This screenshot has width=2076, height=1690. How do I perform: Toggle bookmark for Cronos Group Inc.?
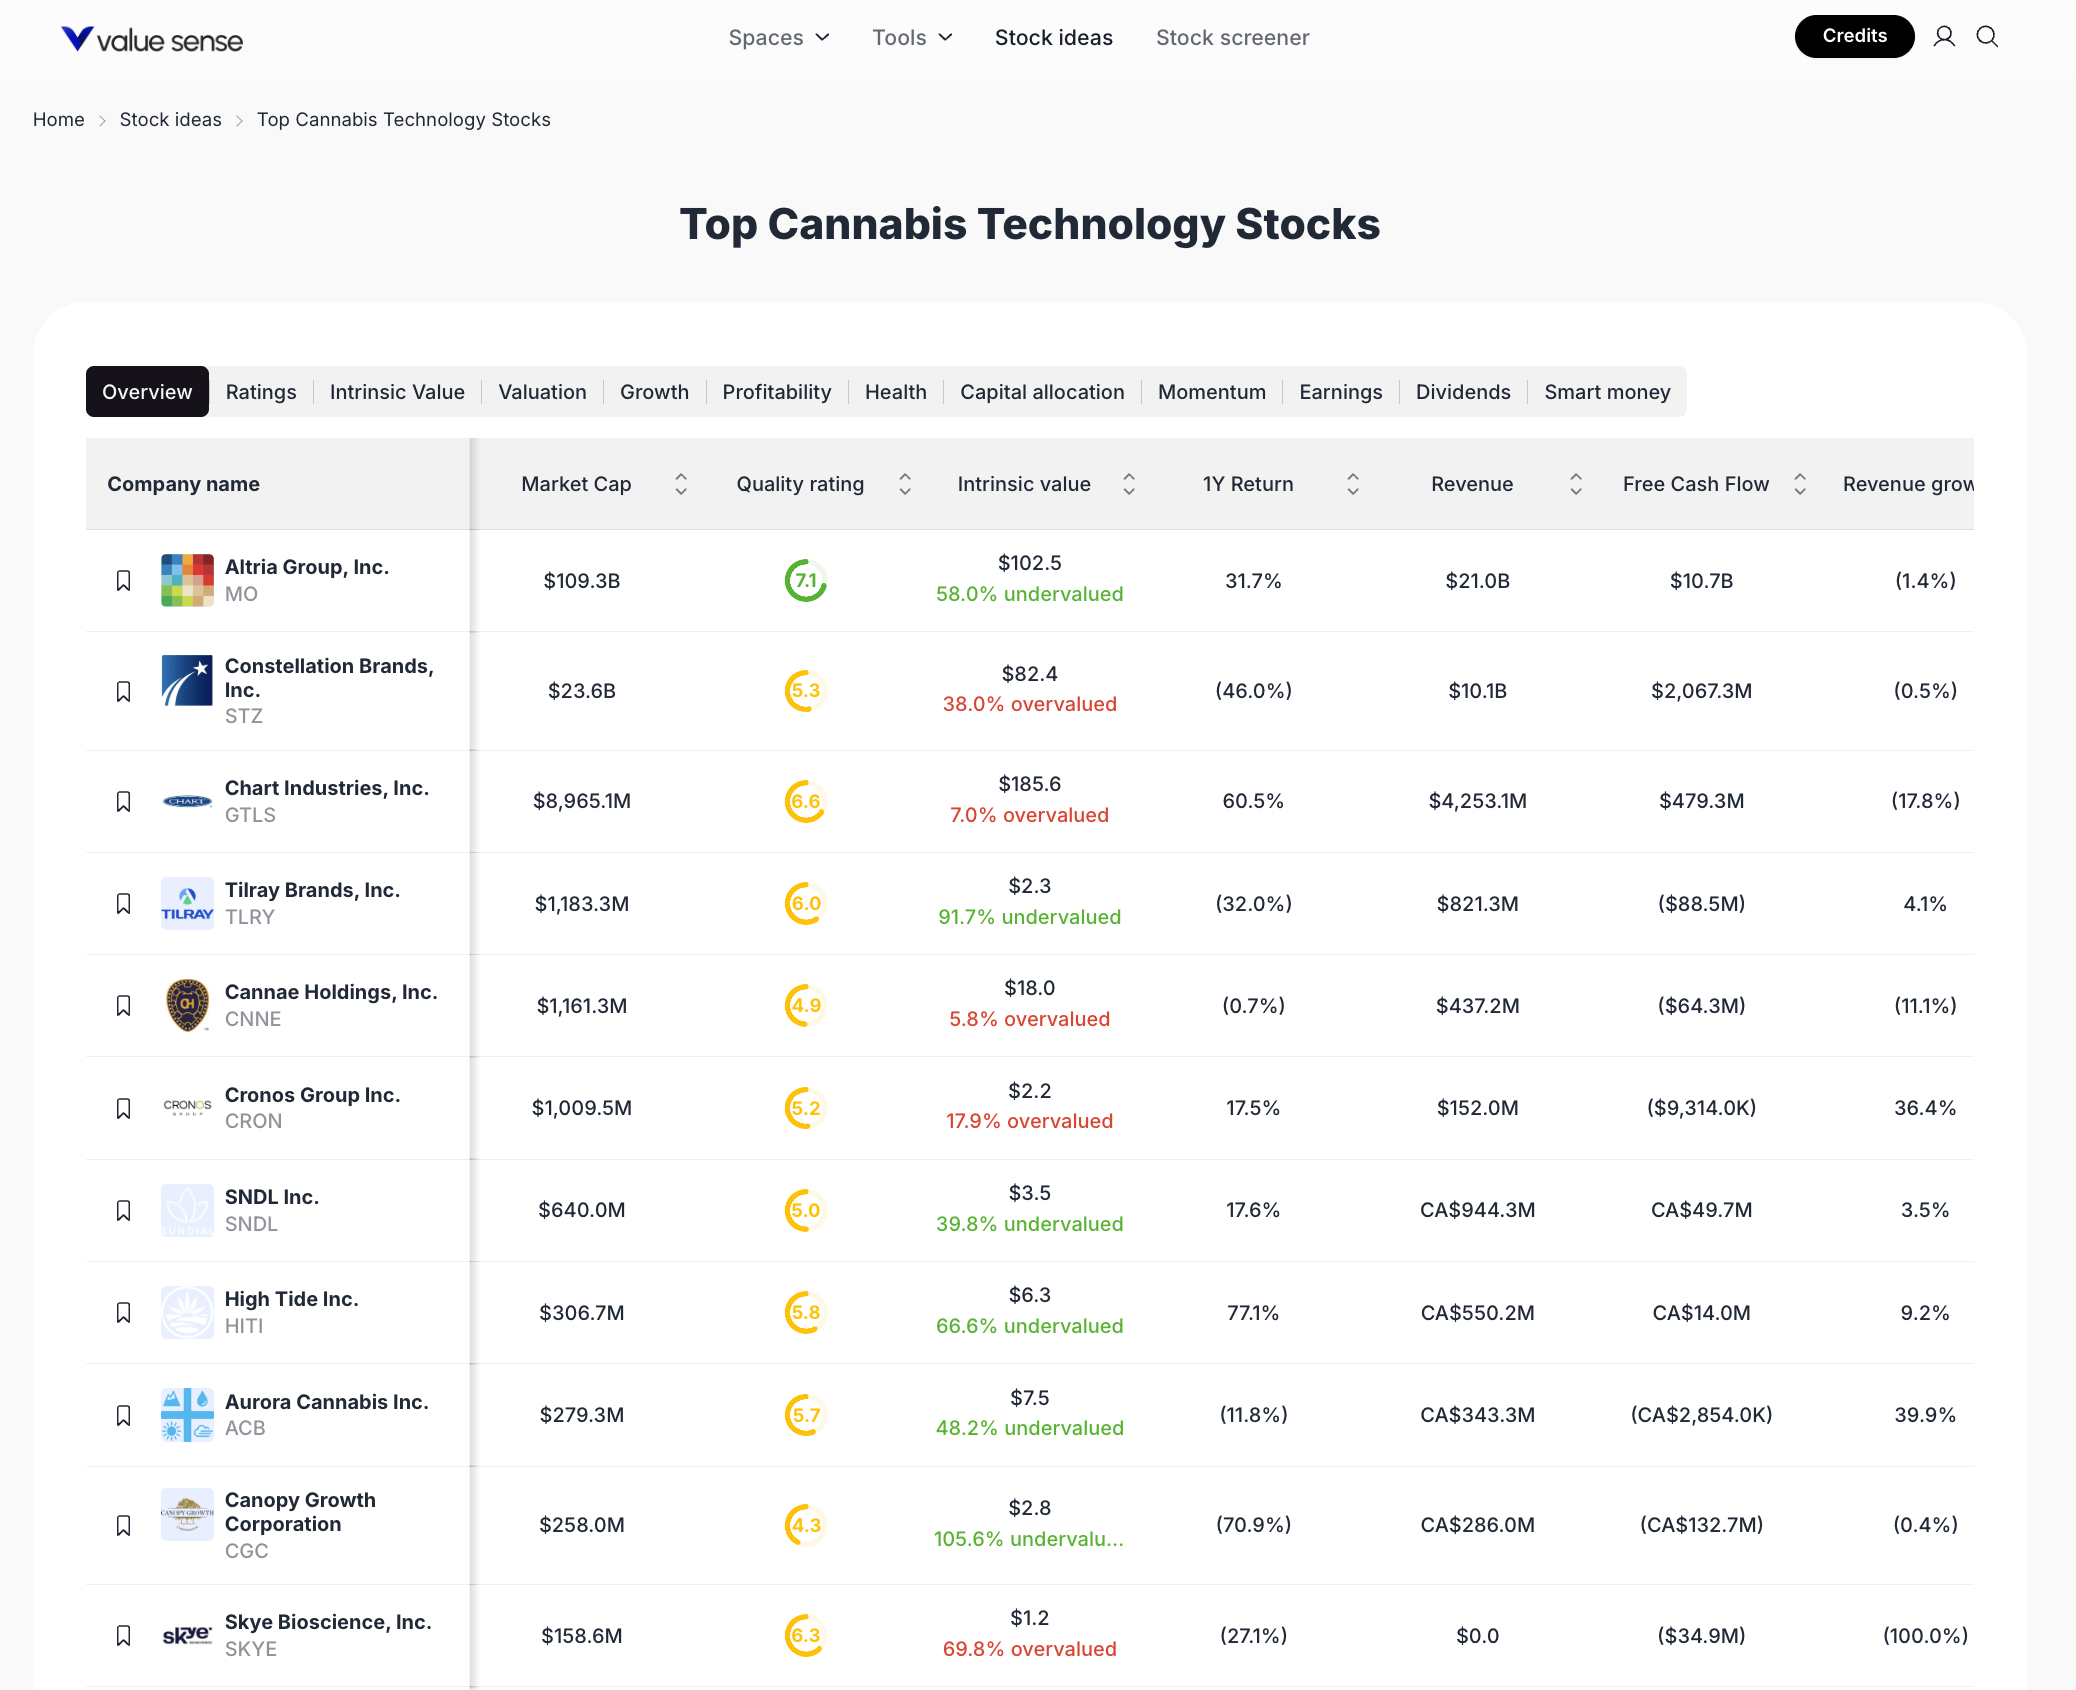tap(123, 1108)
